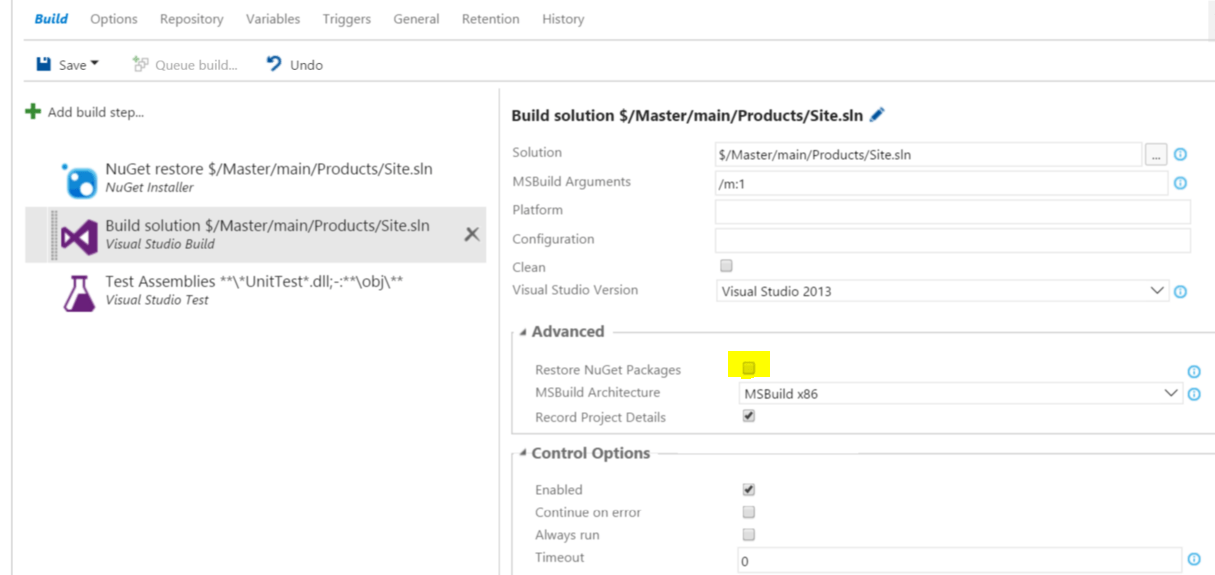Click into the MSBuild Arguments field
Screen dimensions: 1215x575
click(941, 184)
